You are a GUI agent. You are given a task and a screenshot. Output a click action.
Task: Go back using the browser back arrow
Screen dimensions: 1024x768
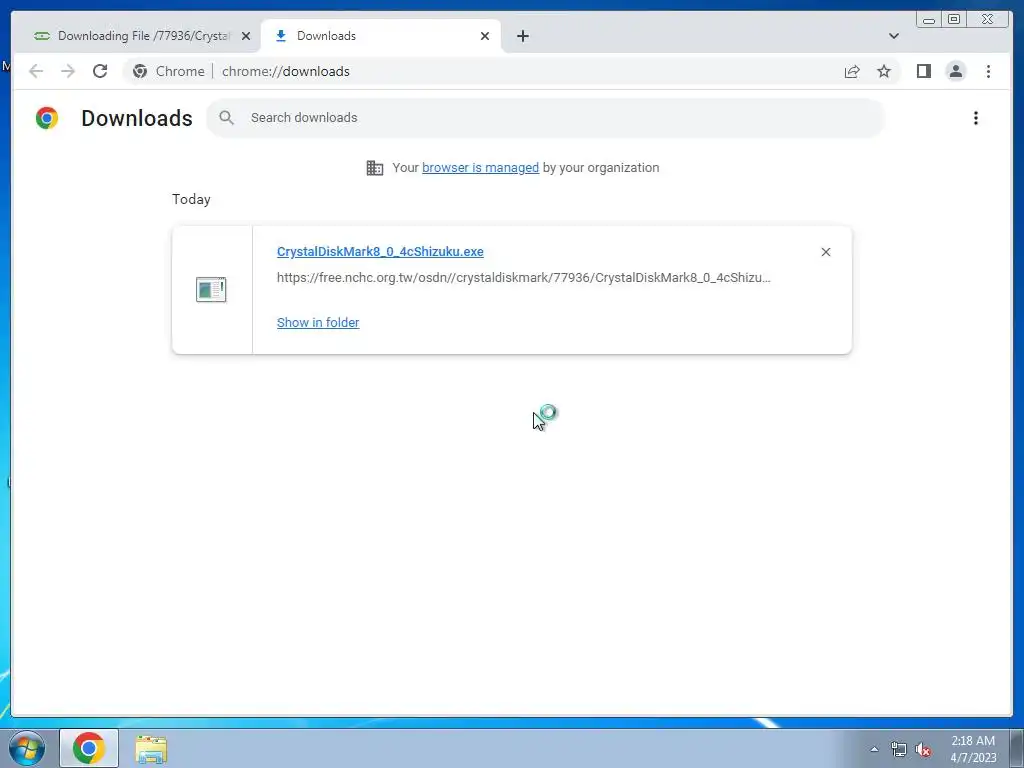[36, 71]
